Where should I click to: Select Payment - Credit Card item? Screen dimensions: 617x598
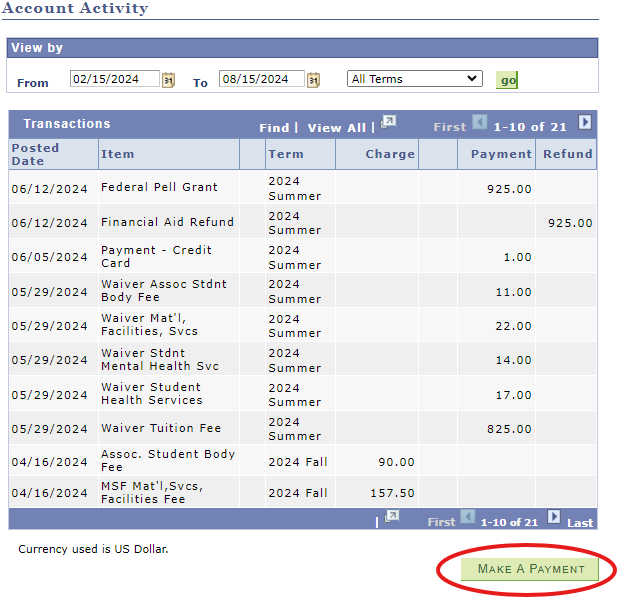coord(156,257)
